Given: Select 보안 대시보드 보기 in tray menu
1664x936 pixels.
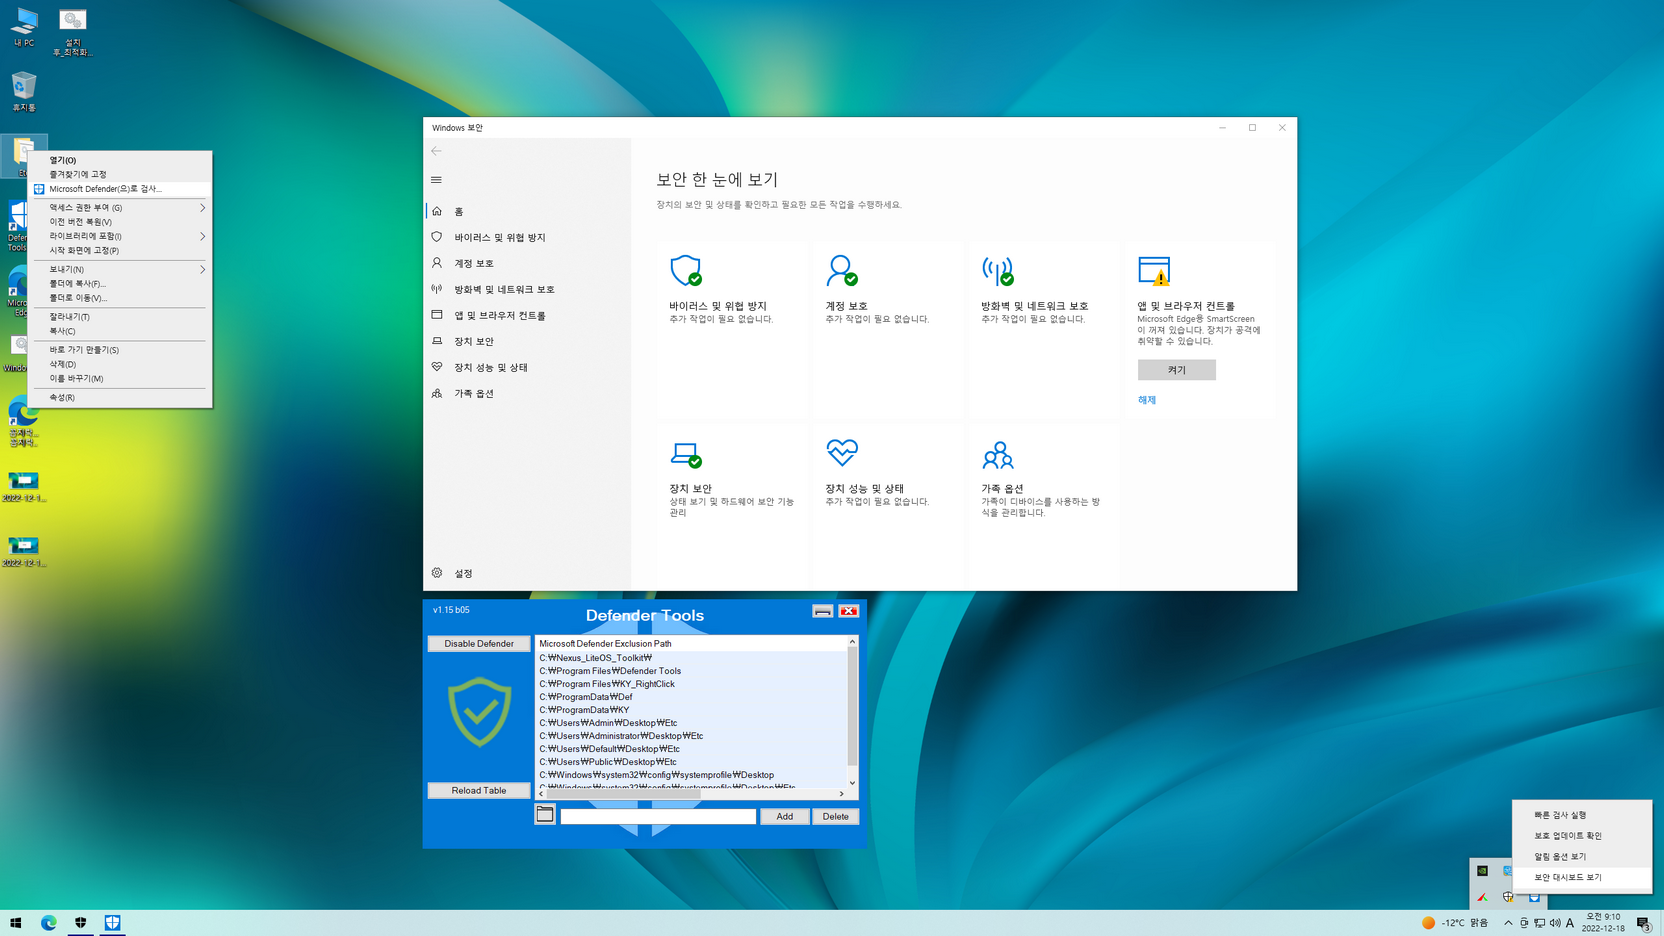Looking at the screenshot, I should tap(1582, 877).
